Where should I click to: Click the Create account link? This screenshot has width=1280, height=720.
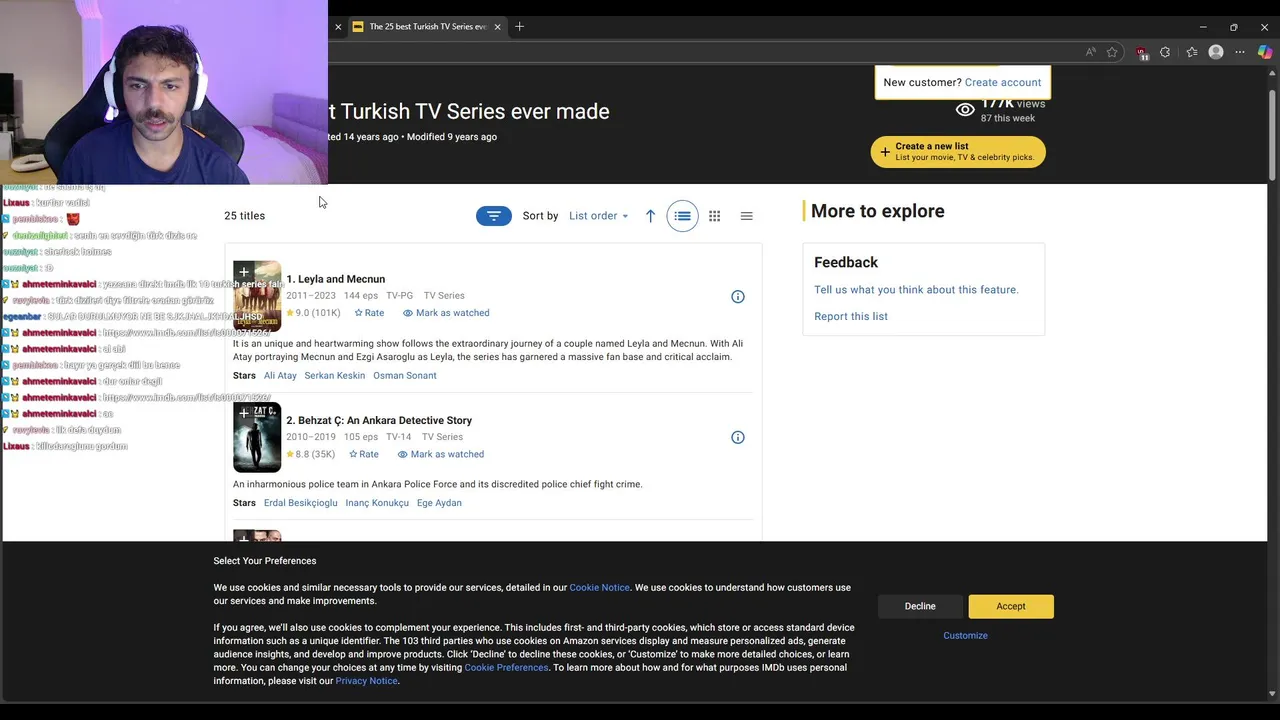click(1003, 82)
